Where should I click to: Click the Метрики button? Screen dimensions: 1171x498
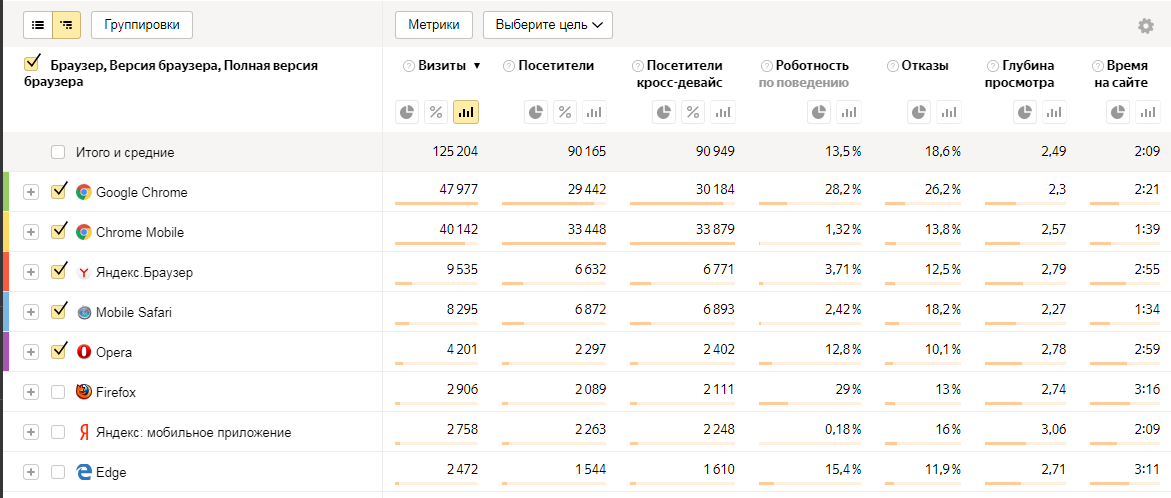[x=433, y=25]
